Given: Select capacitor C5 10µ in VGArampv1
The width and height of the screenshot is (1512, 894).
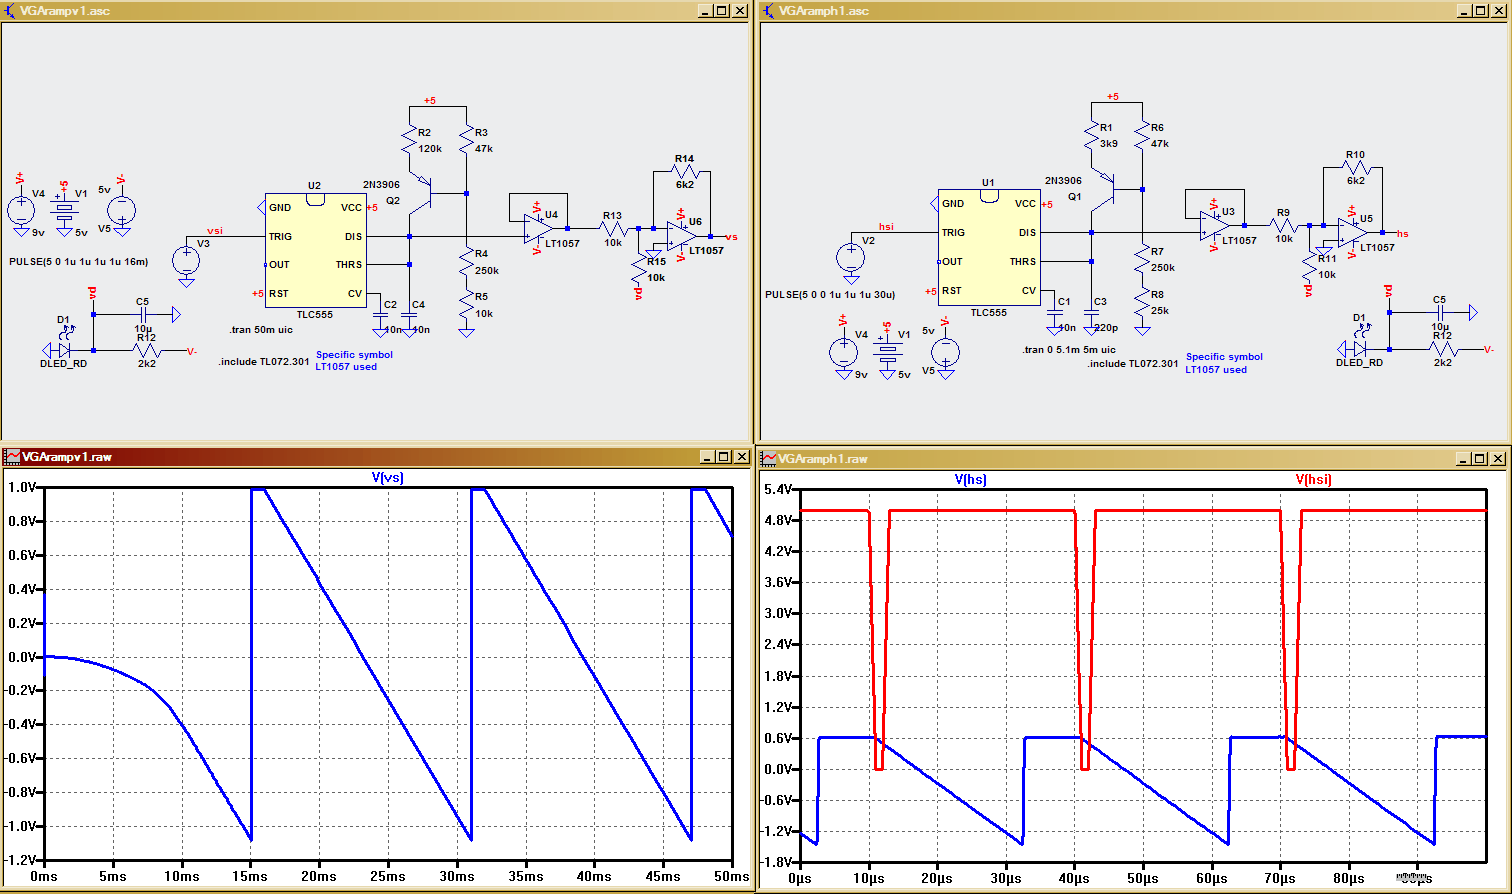Looking at the screenshot, I should coord(141,314).
